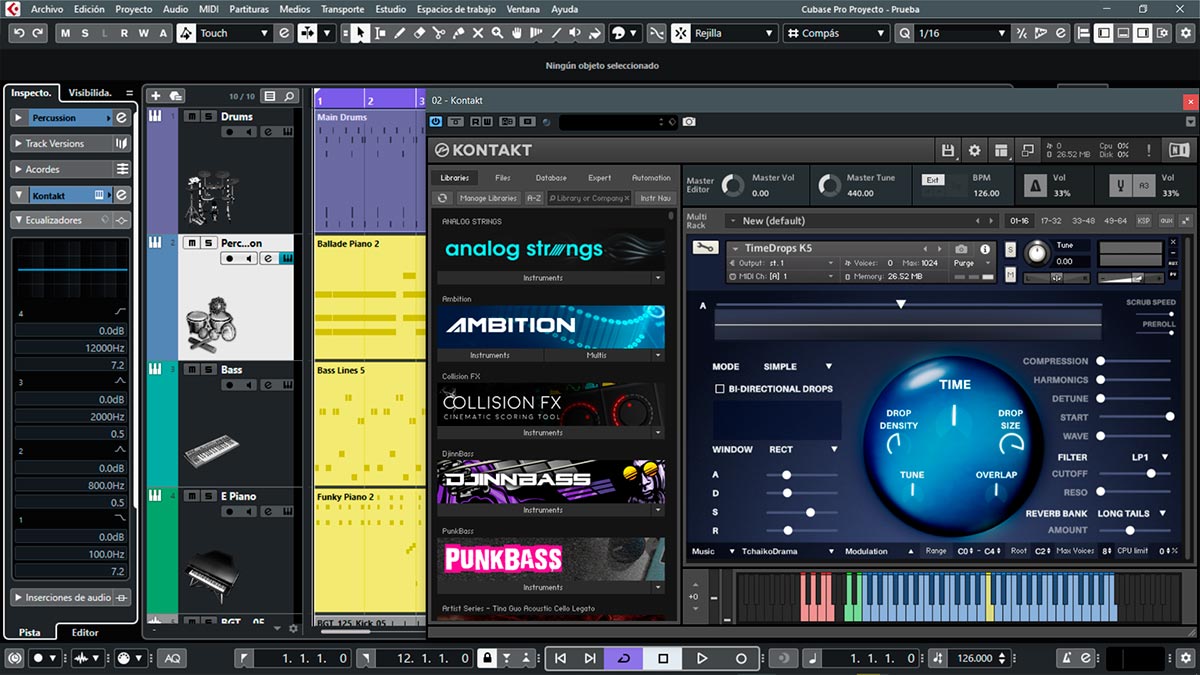Screen dimensions: 1200x675
Task: Select the Mute X tool
Action: click(478, 33)
